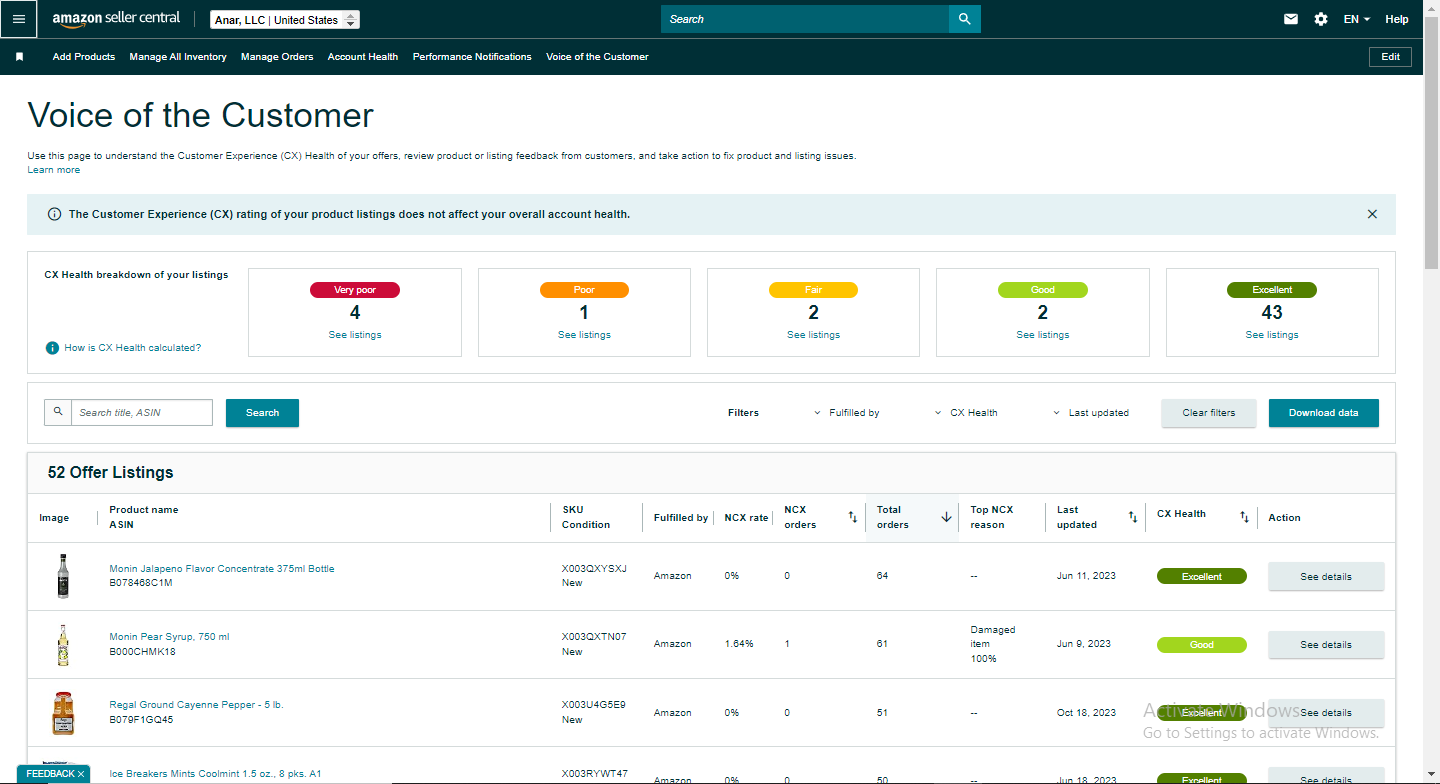Screen dimensions: 1440x784
Task: Open the EN language dropdown
Action: click(1356, 19)
